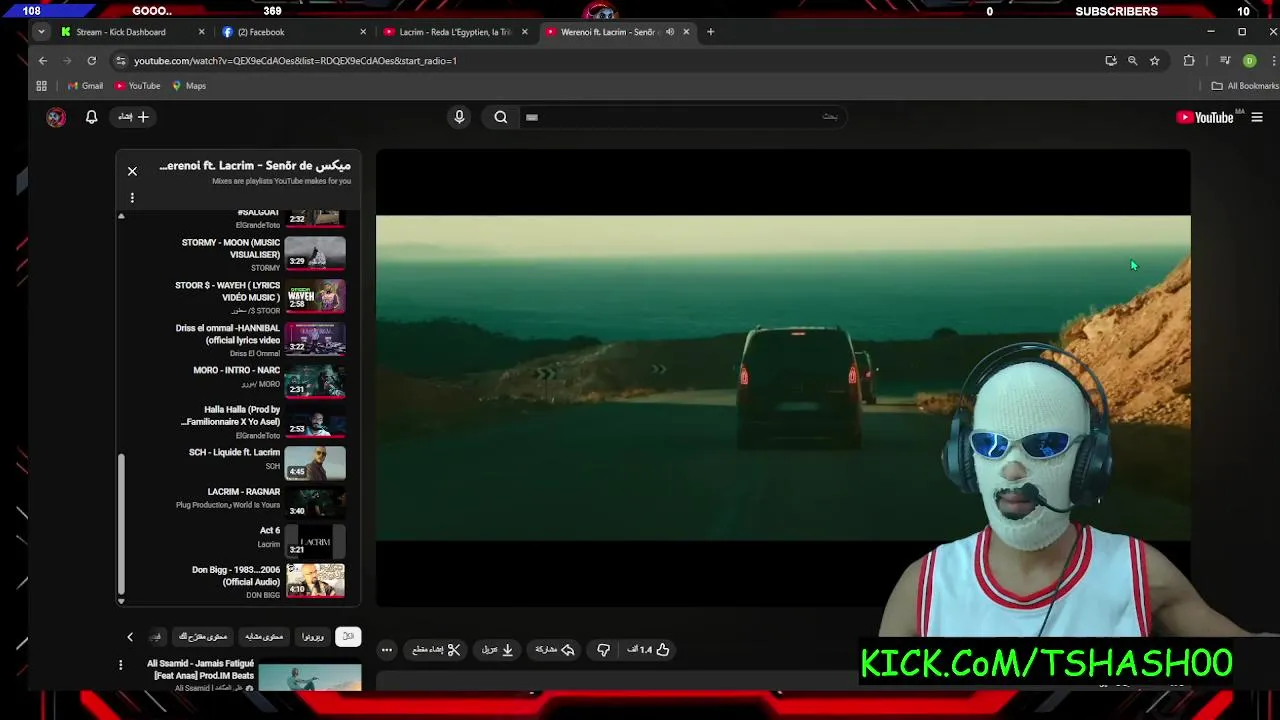Select the second filter chip

313,637
